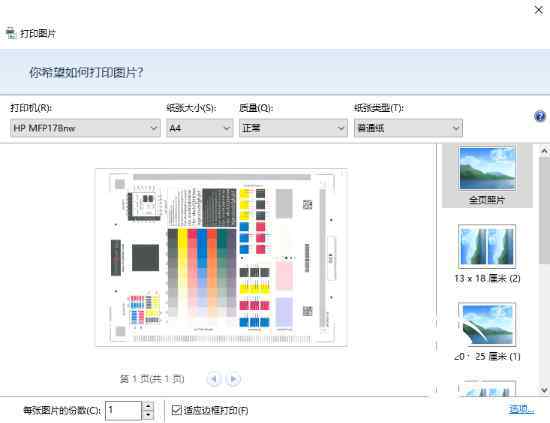This screenshot has width=550, height=423.
Task: Increase copies with the up stepper arrow
Action: pos(148,406)
